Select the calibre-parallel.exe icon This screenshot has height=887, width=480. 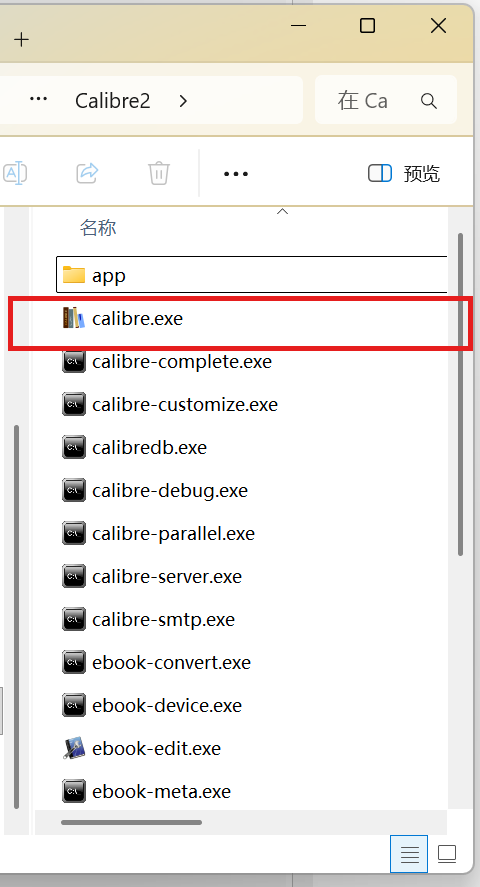coord(73,533)
